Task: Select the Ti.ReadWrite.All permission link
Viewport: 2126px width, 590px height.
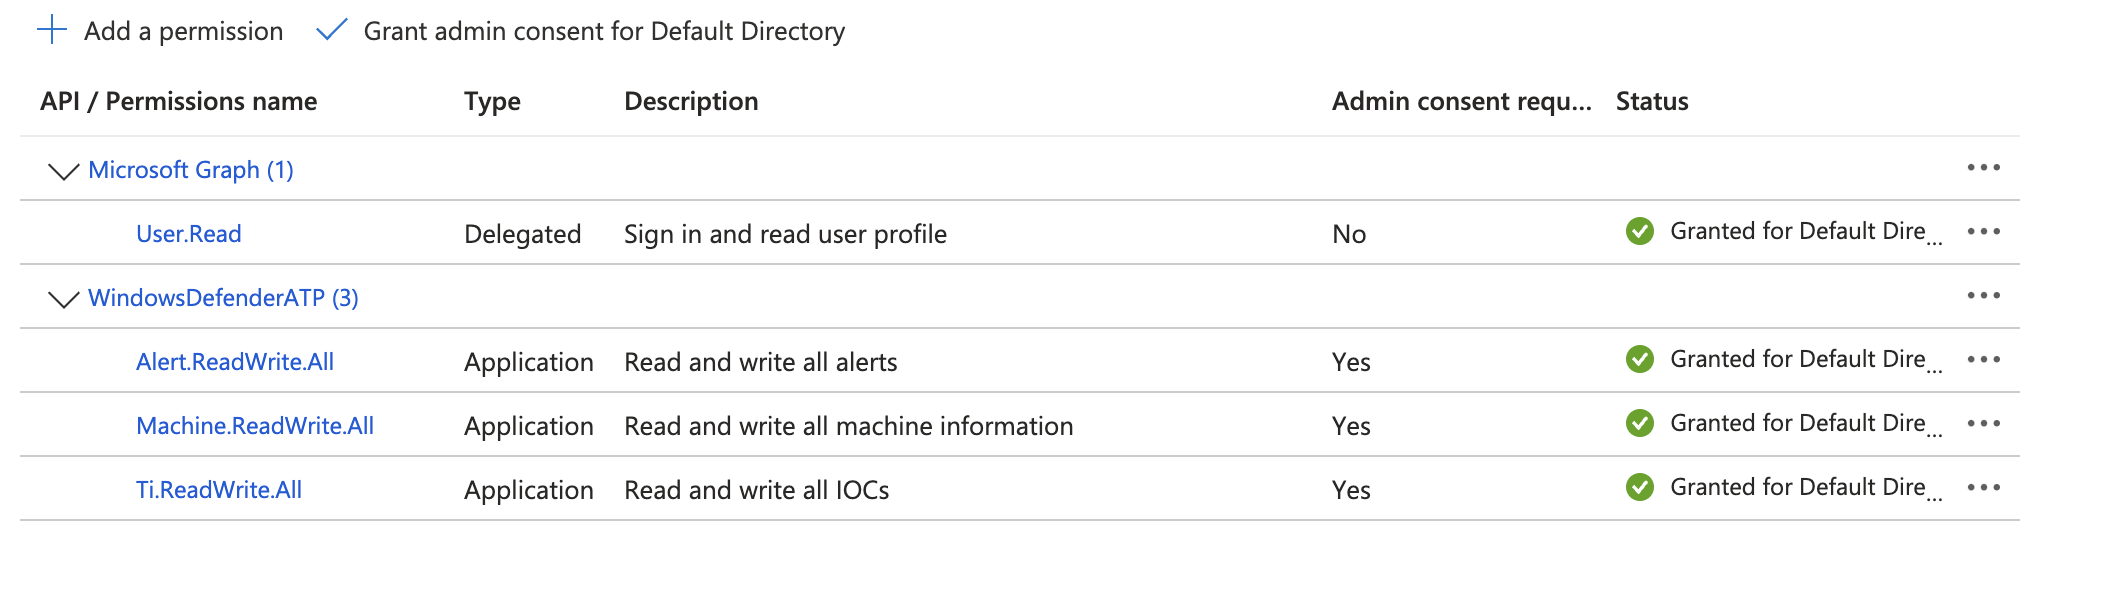Action: tap(220, 489)
